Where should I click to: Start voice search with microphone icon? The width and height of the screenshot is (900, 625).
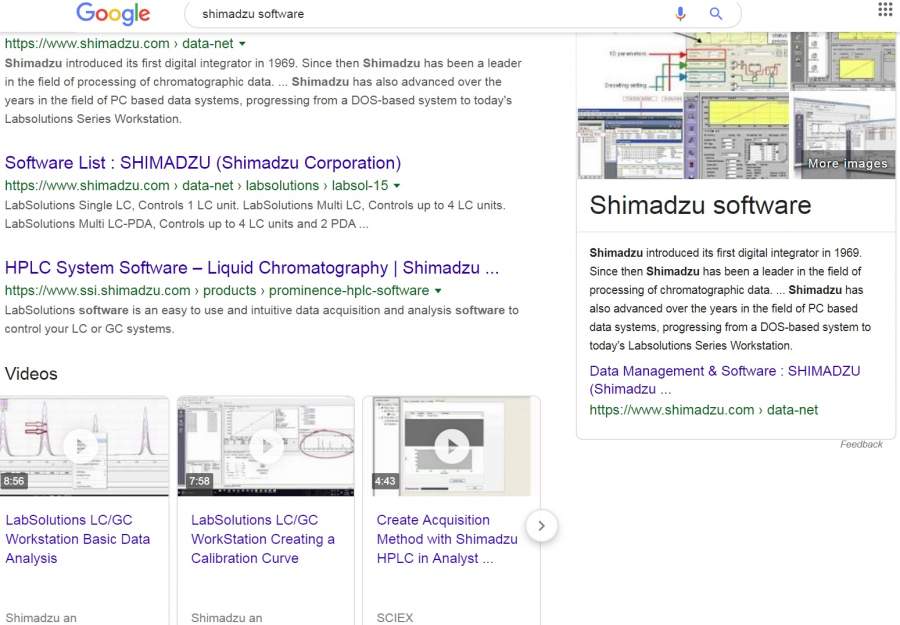click(x=681, y=14)
